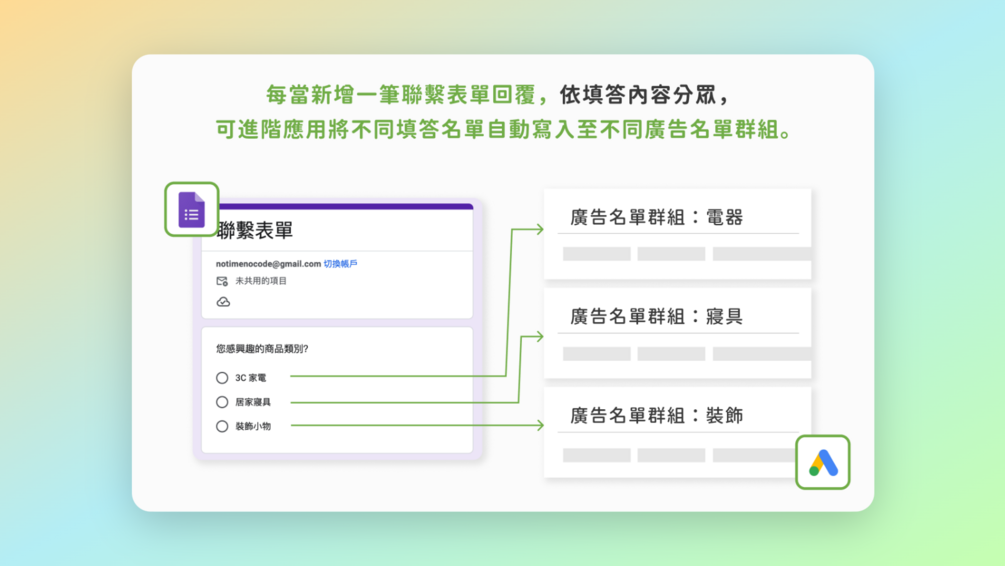Open the 廣告名單群組：電器 card
This screenshot has height=566, width=1005.
[x=677, y=234]
